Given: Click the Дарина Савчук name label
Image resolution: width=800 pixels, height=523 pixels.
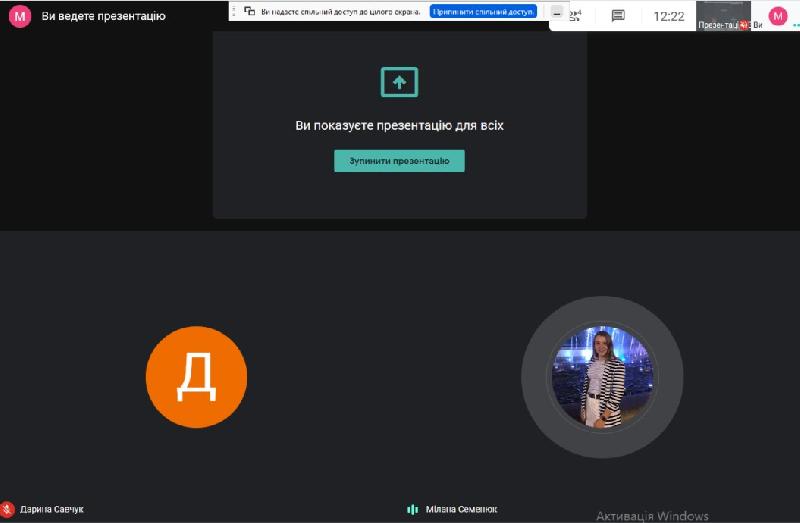Looking at the screenshot, I should (51, 509).
